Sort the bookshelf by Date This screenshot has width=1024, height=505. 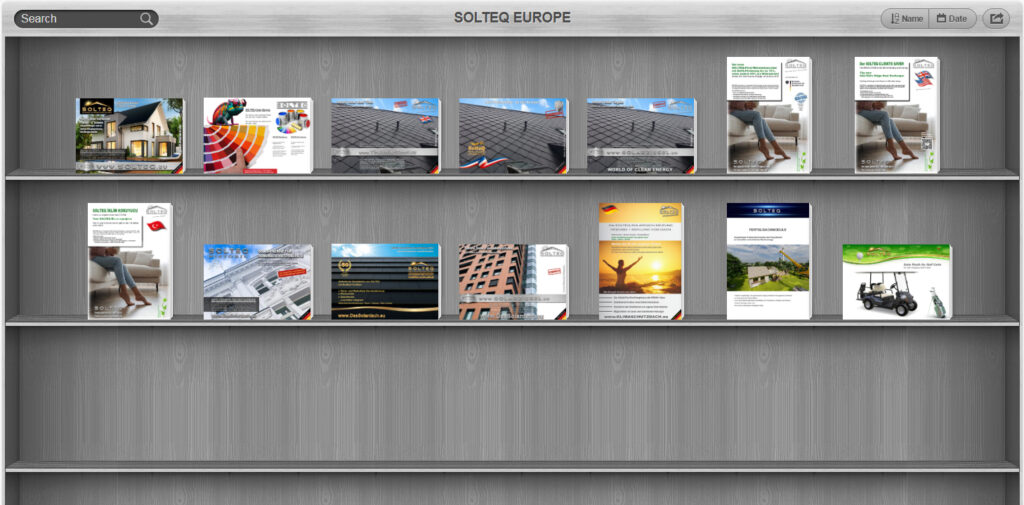tap(952, 19)
